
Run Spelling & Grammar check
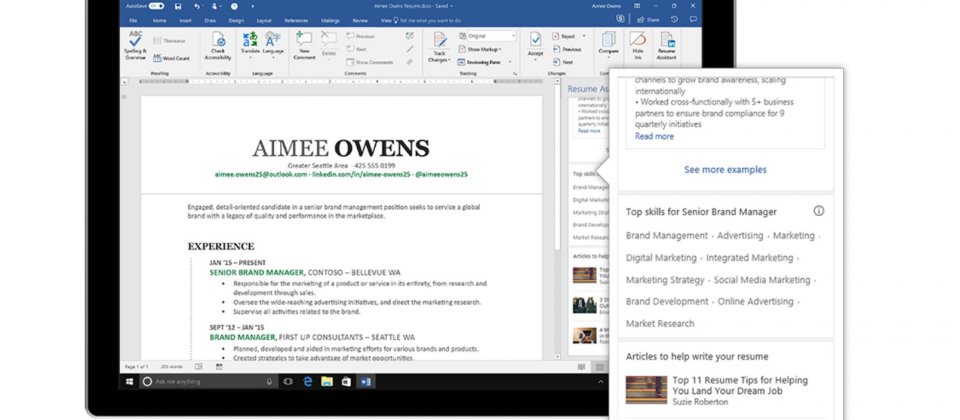(135, 45)
